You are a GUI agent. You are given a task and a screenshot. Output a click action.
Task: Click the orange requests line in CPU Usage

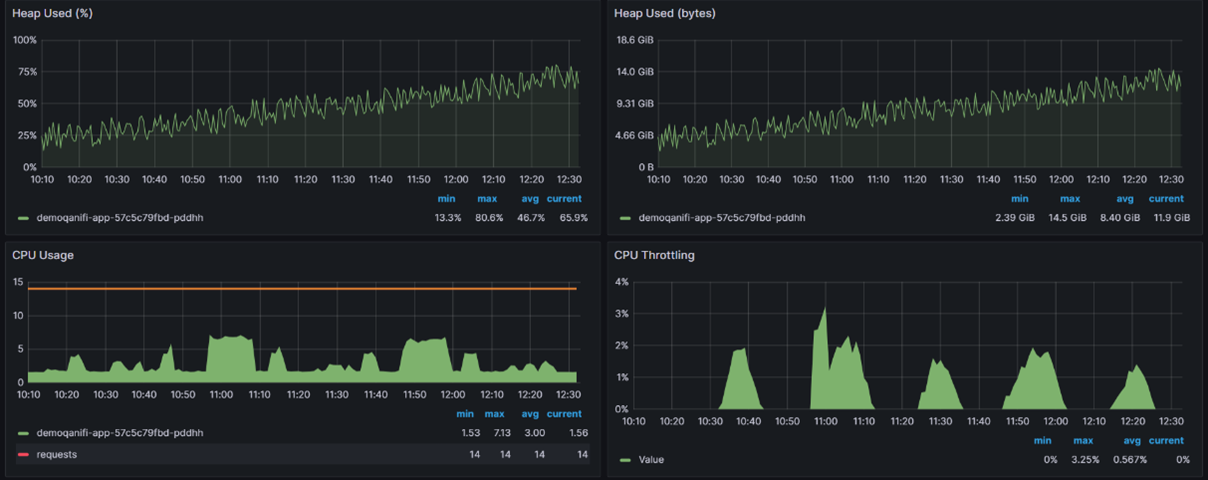pyautogui.click(x=302, y=289)
